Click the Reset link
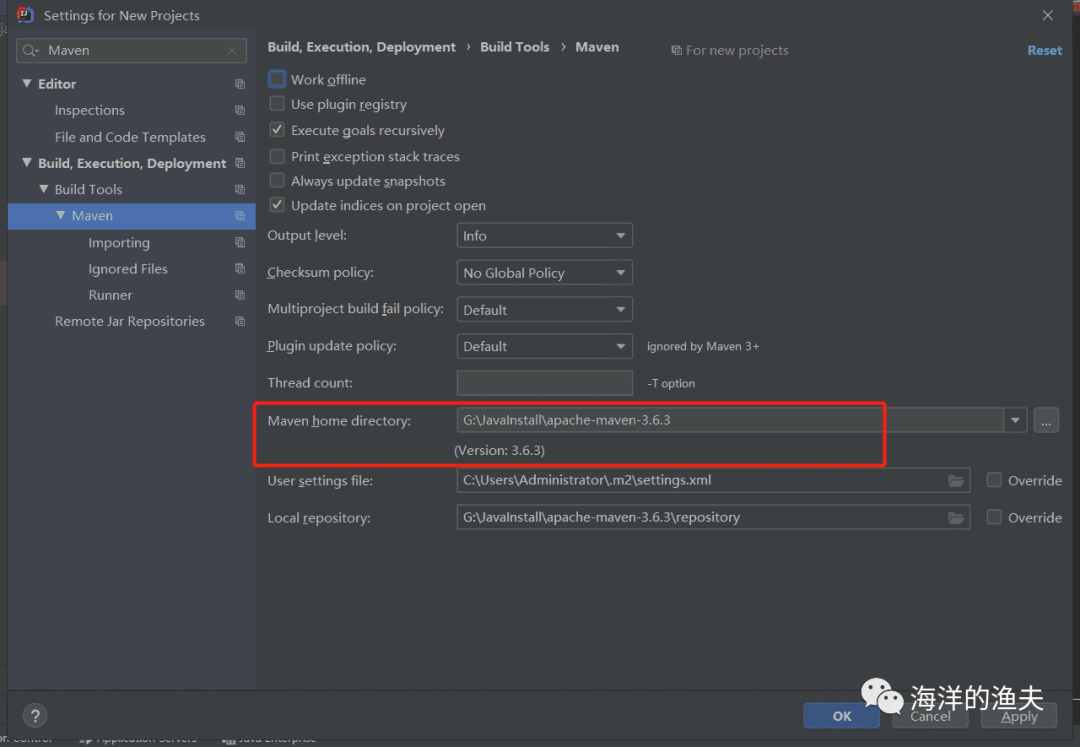The width and height of the screenshot is (1080, 747). [1045, 50]
